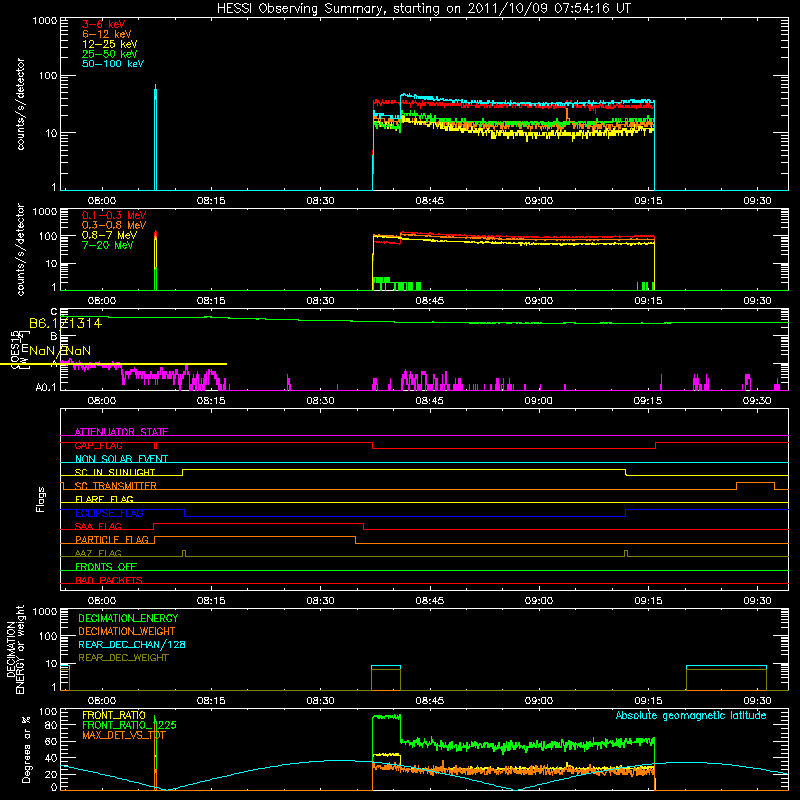
Task: Pick the SAA_FLAG label
Action: point(98,526)
